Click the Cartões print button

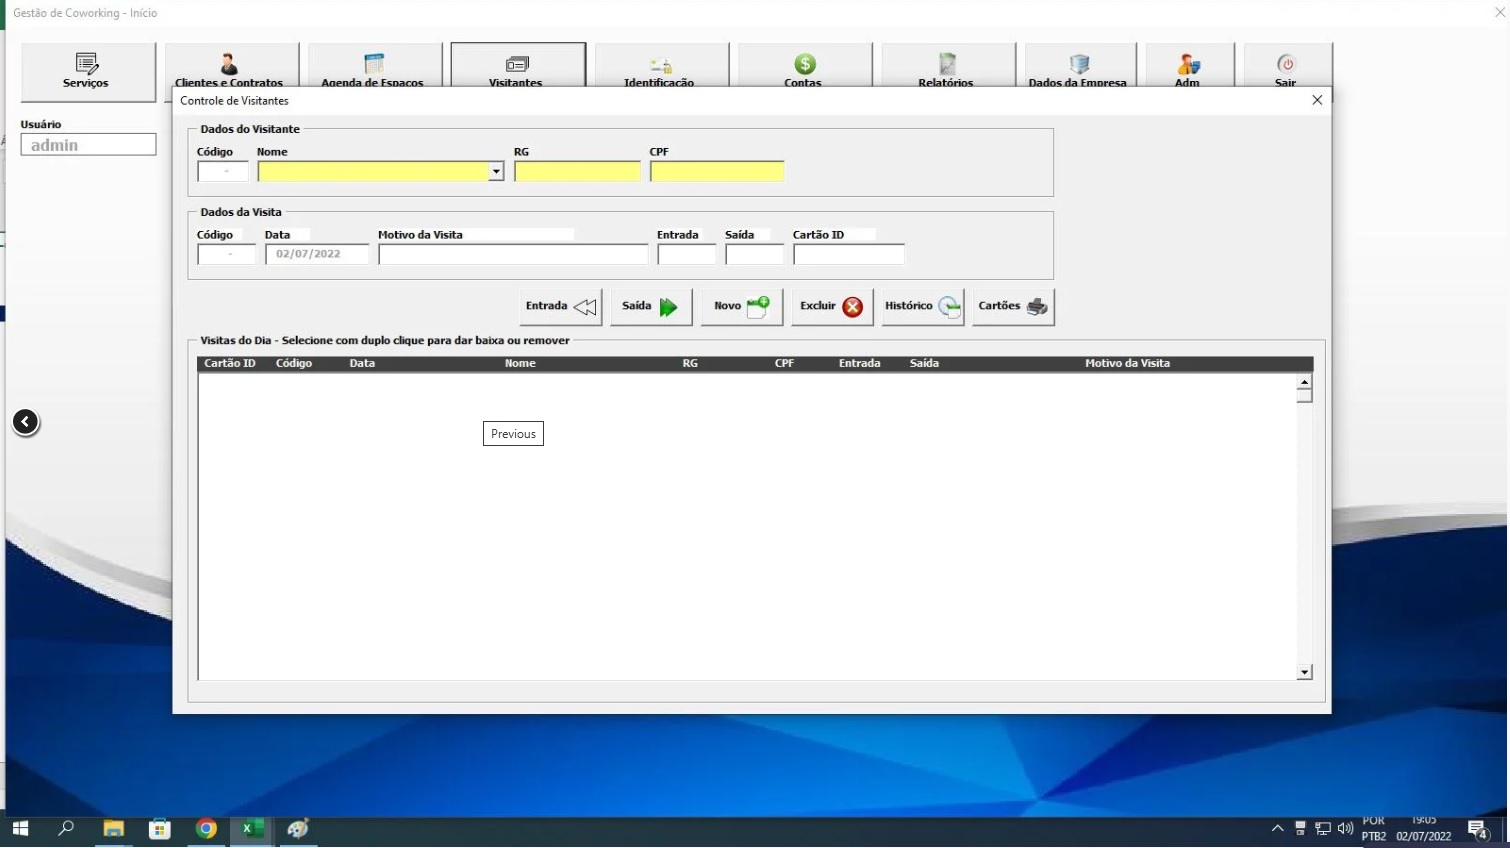pos(1013,306)
